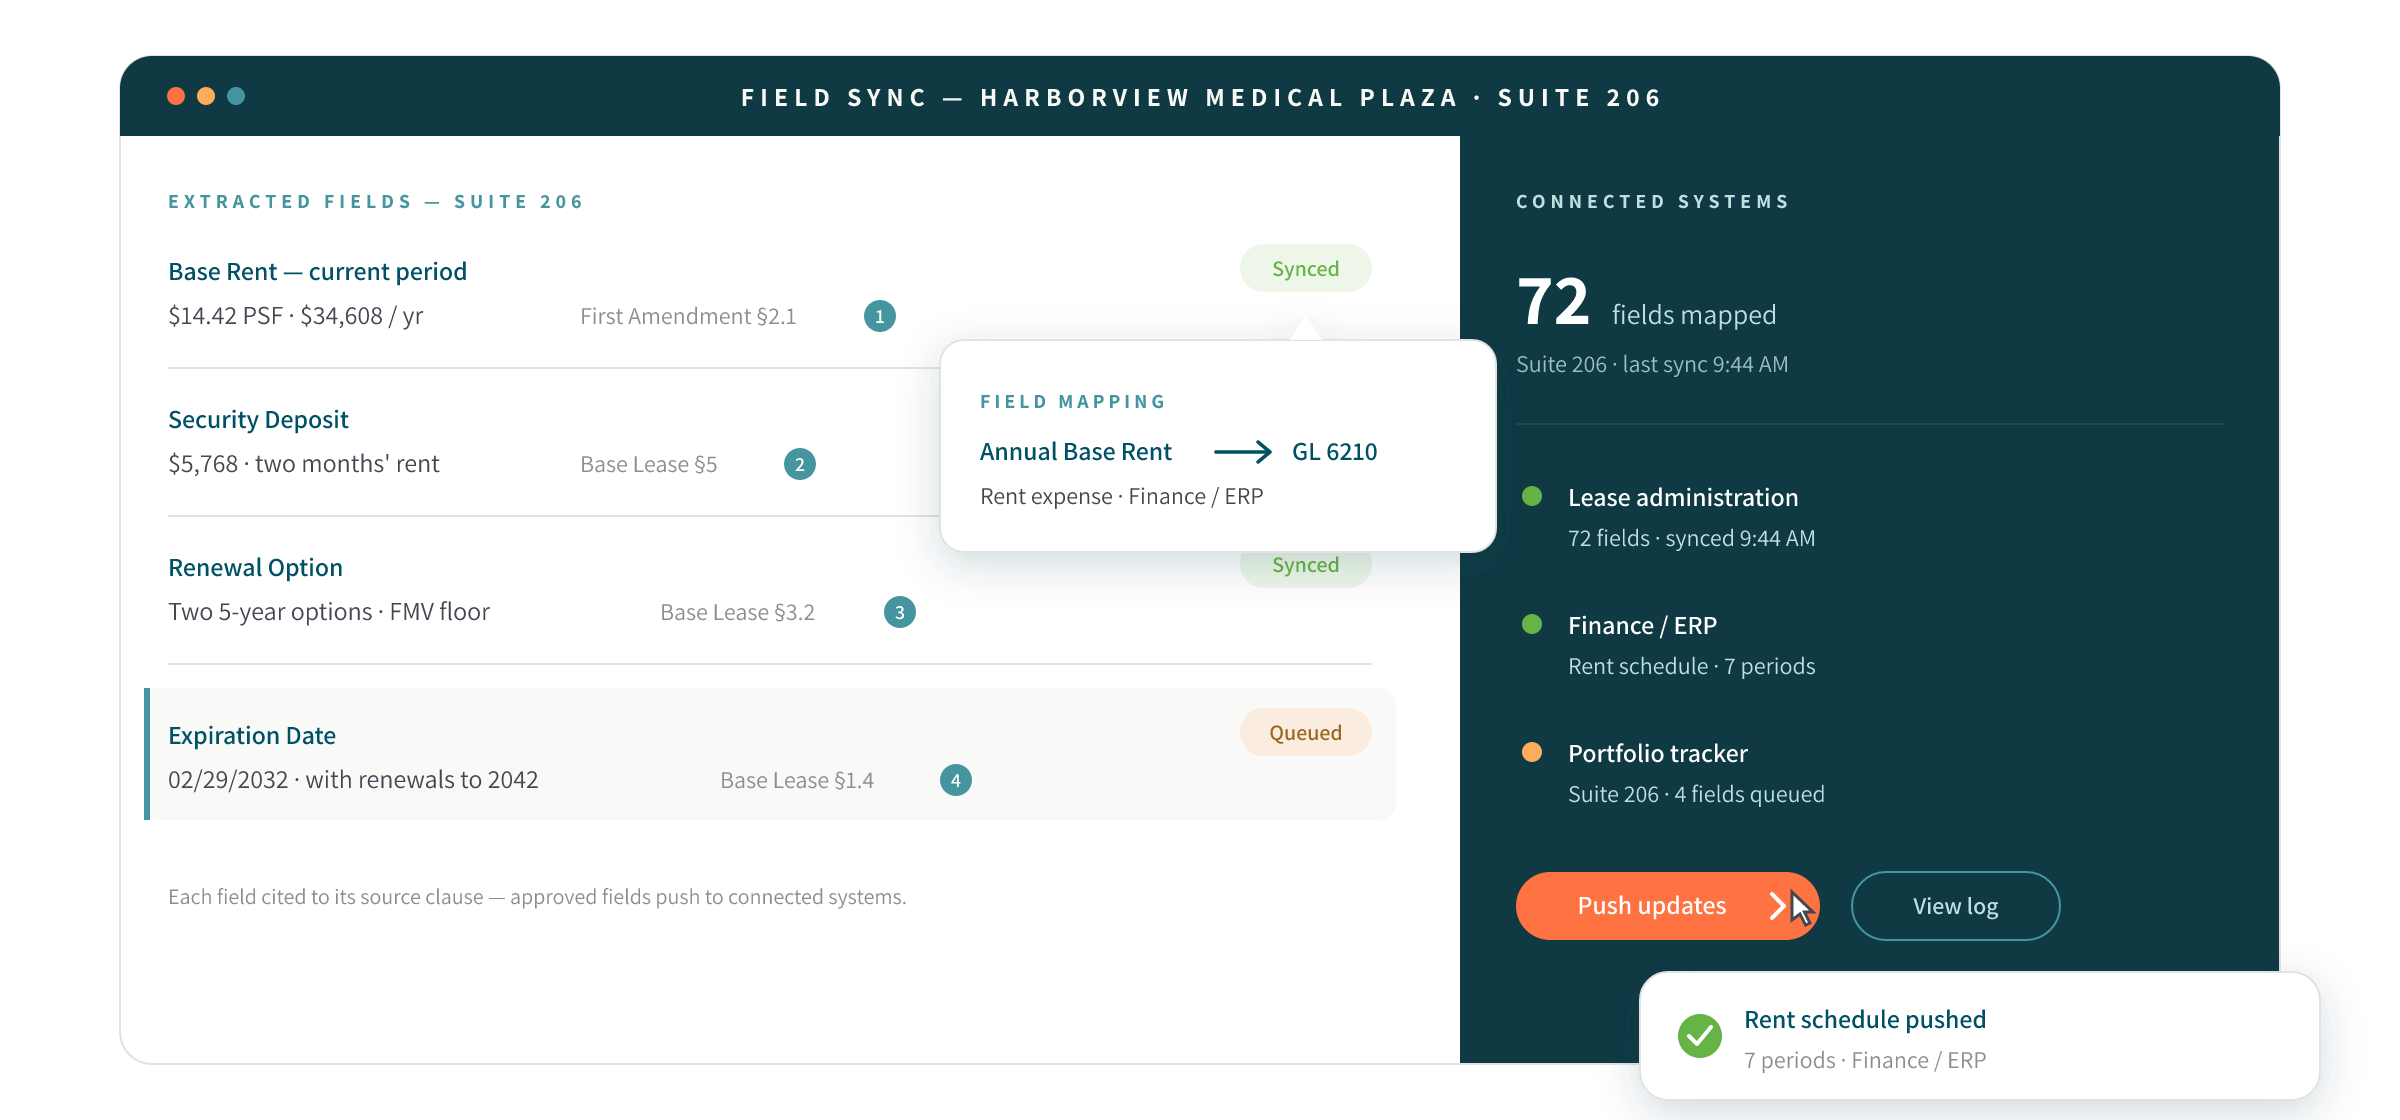Click the Extracted Fields — Suite 206 heading

coord(376,202)
